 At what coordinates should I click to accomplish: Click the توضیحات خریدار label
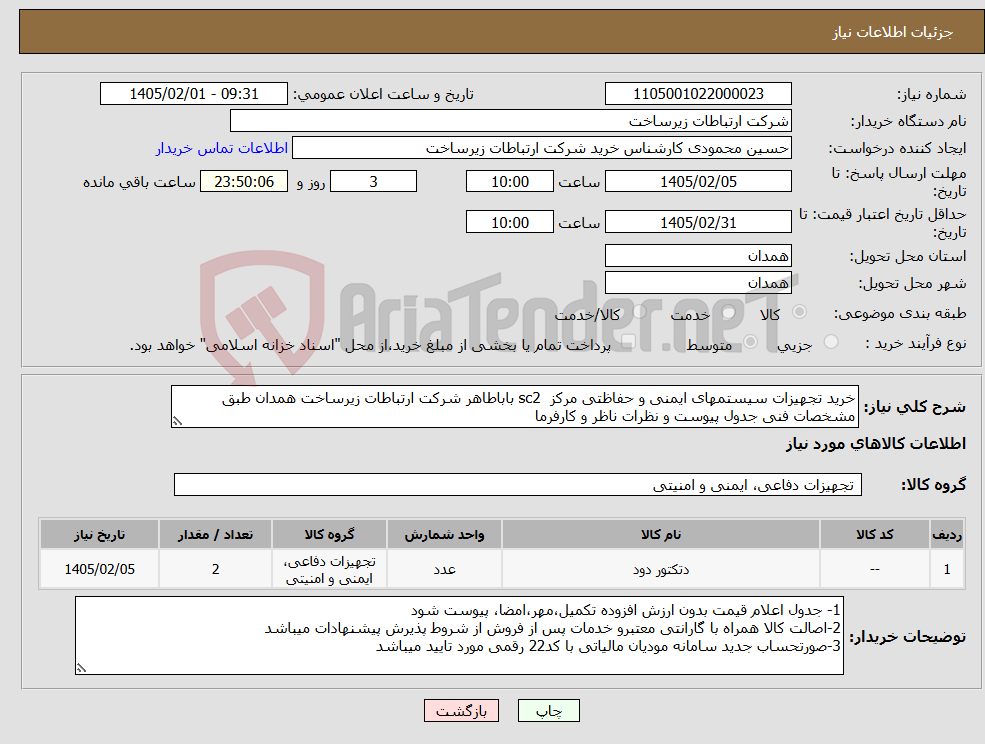point(908,637)
